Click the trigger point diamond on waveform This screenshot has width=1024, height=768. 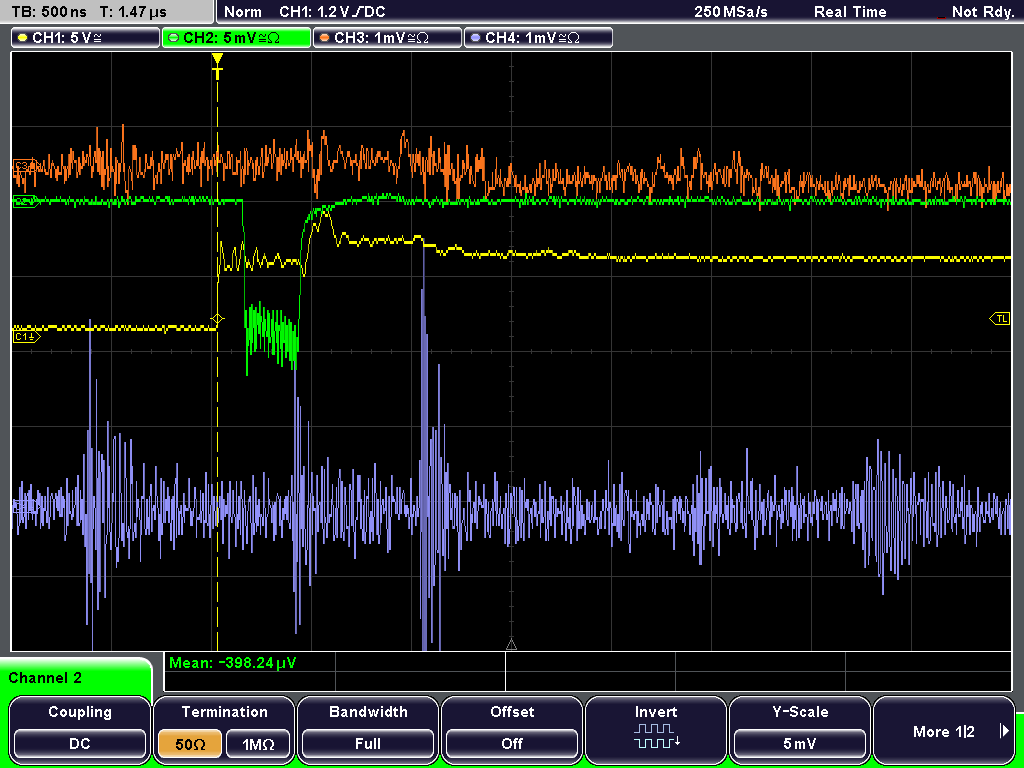pyautogui.click(x=217, y=319)
